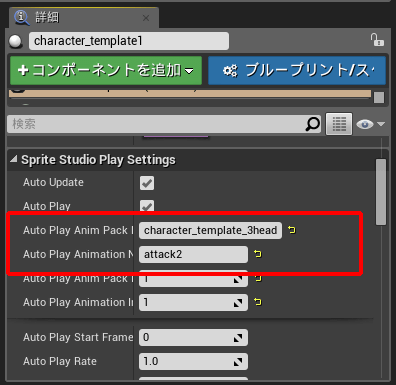Viewport: 396px width, 385px height.
Task: Click the Blueprint/Script button
Action: [297, 70]
